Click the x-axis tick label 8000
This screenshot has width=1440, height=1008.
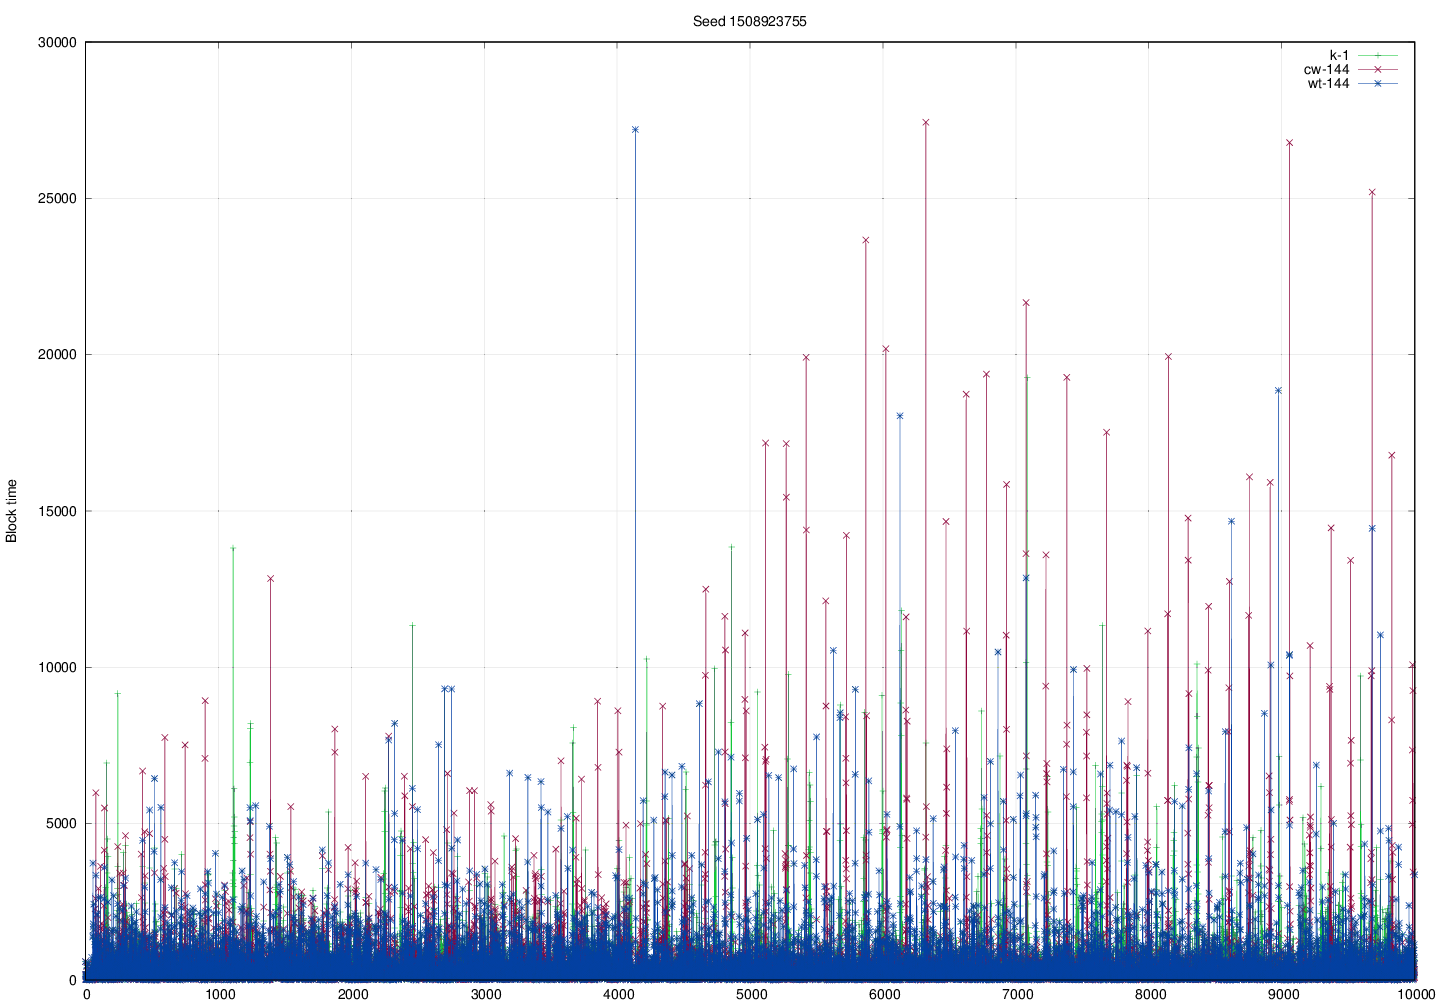[1150, 995]
